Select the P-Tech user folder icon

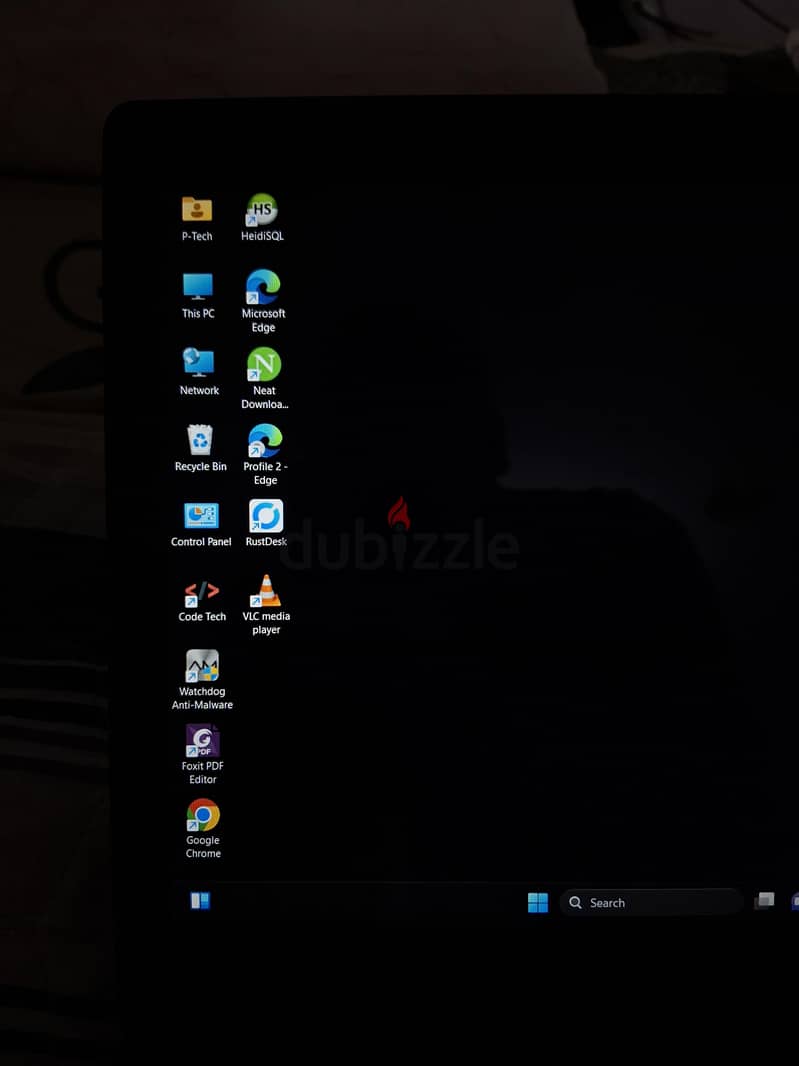197,209
